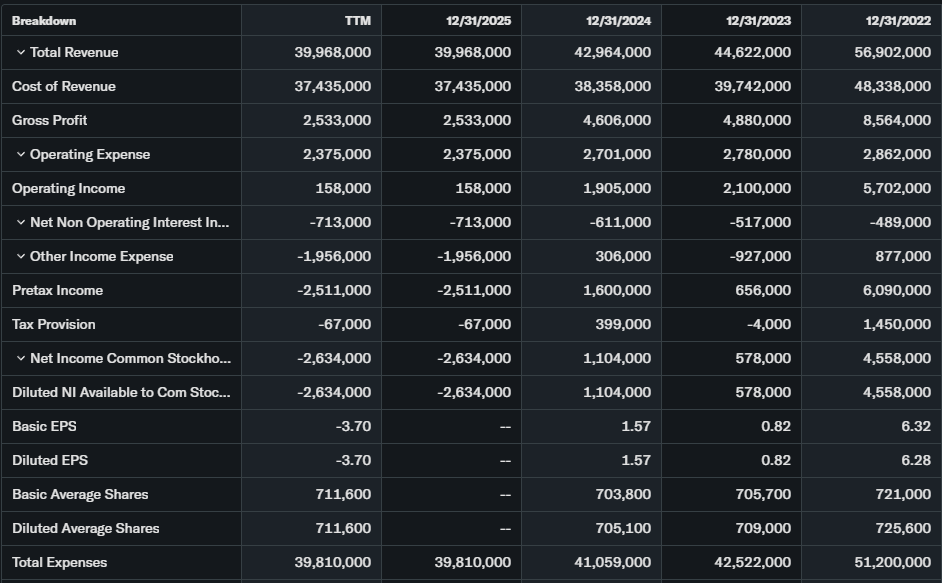This screenshot has height=583, width=942.
Task: Click the 12/31/2024 column header
Action: (x=618, y=20)
